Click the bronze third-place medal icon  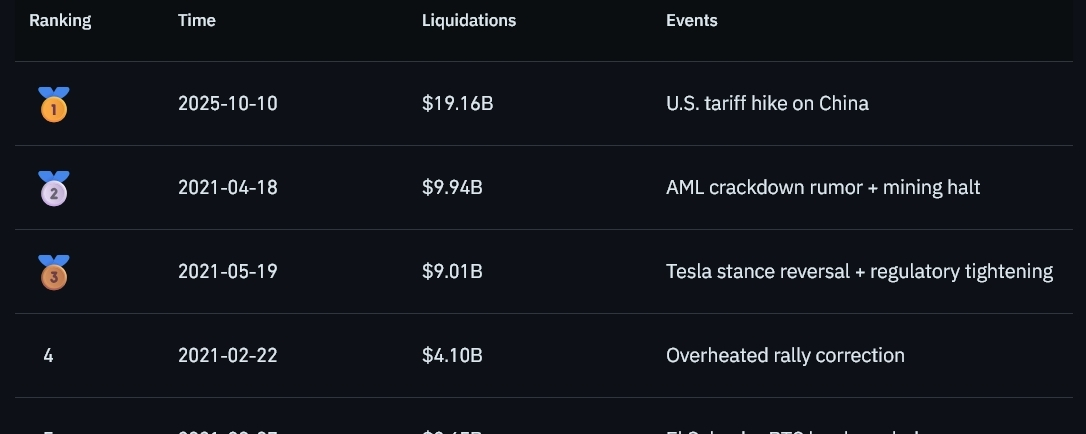click(53, 272)
